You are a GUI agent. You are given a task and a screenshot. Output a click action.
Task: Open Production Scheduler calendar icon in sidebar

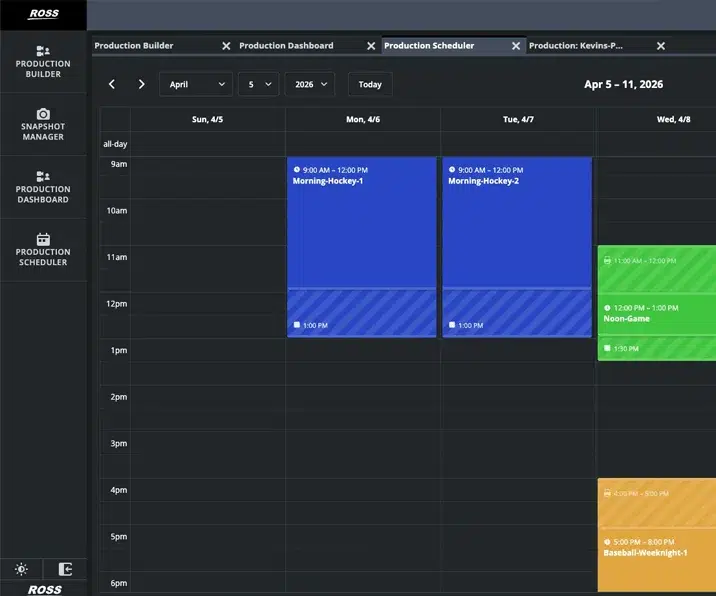pos(43,239)
